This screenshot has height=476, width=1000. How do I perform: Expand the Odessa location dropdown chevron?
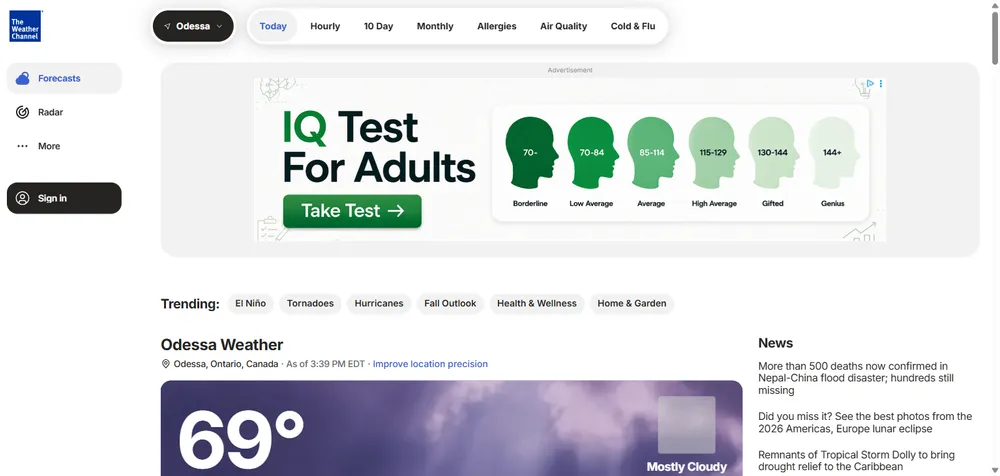tap(219, 26)
